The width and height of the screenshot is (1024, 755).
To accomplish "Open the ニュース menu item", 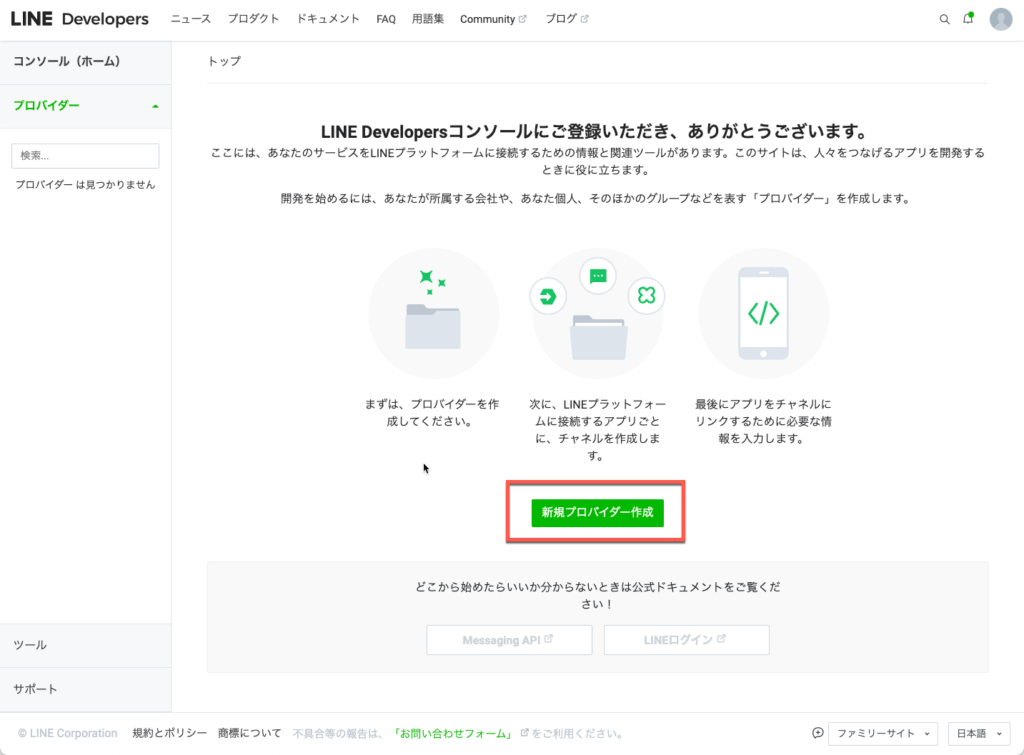I will [190, 19].
